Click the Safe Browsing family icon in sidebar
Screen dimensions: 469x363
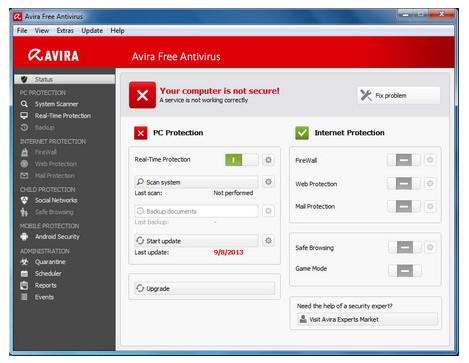(x=24, y=212)
